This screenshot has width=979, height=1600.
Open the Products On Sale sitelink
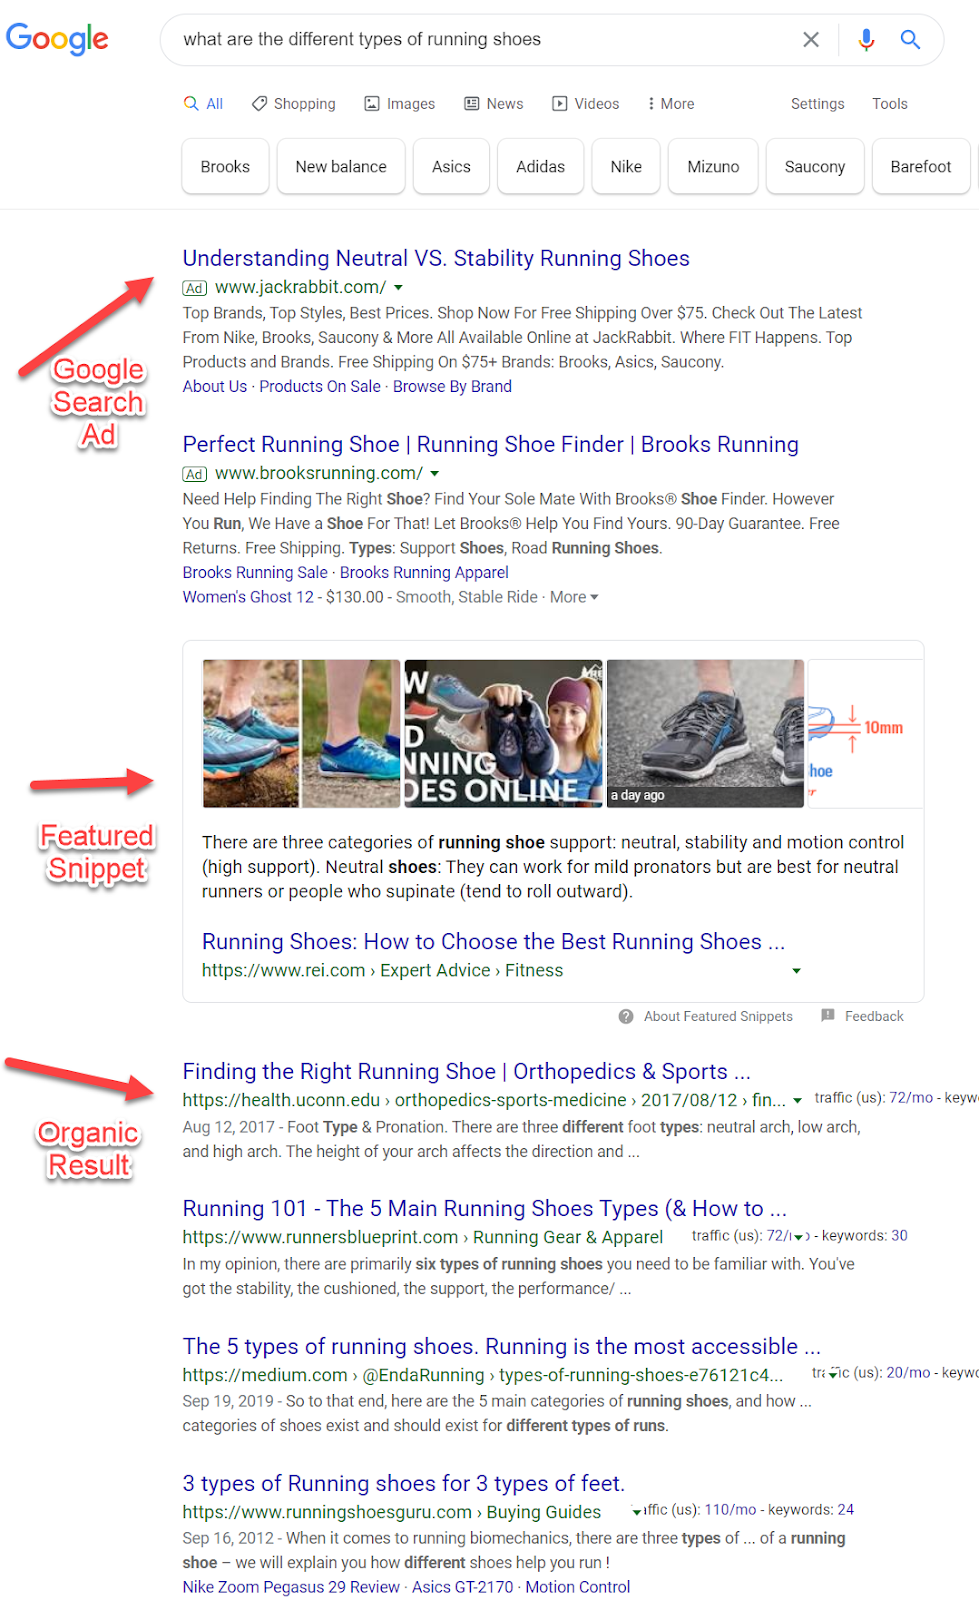(320, 386)
